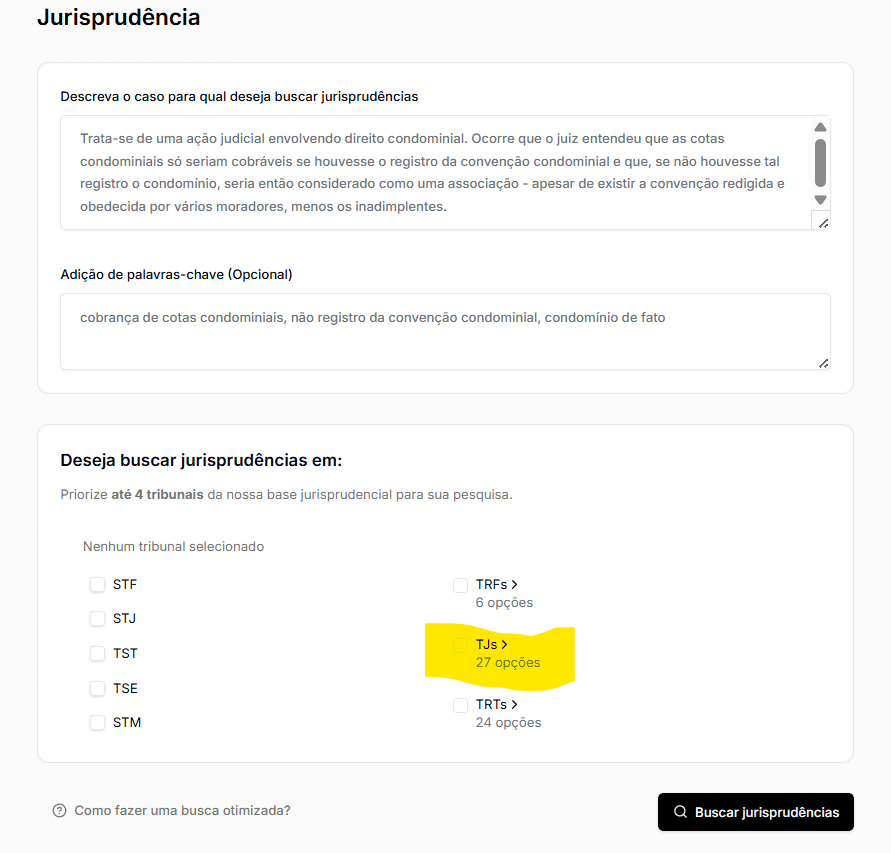Tick the TSE tribunal checkbox
Screen dimensions: 891x853
tap(97, 689)
